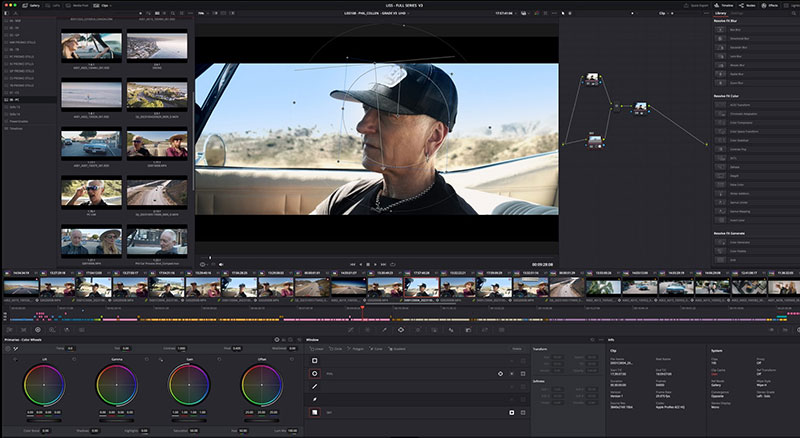The image size is (800, 438).
Task: Open the viewer zoom percentage dropdown
Action: click(201, 15)
